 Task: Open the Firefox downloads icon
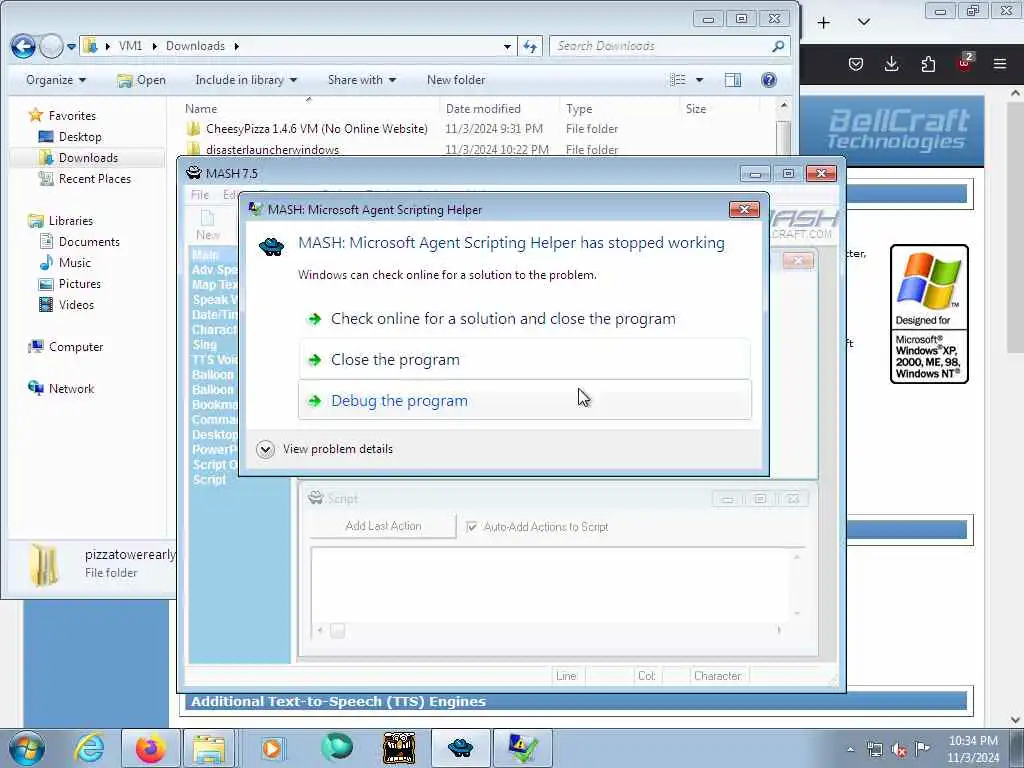891,64
